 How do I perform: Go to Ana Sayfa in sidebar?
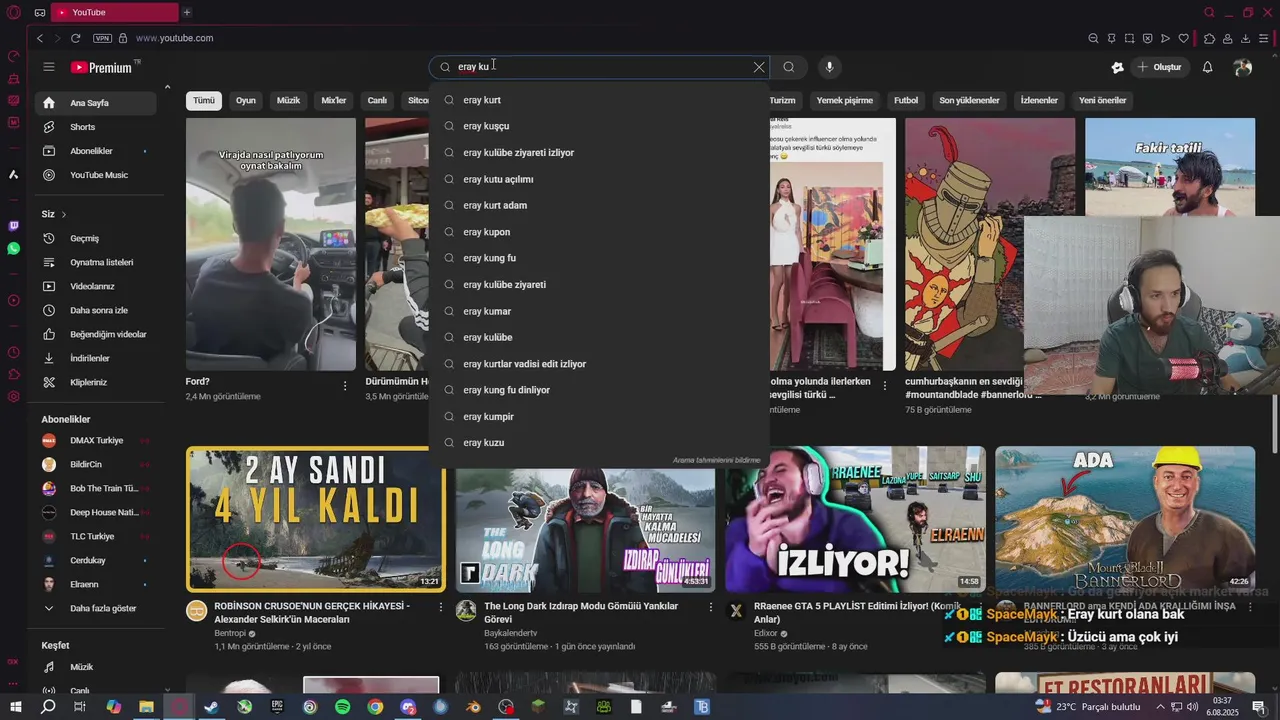click(x=95, y=103)
